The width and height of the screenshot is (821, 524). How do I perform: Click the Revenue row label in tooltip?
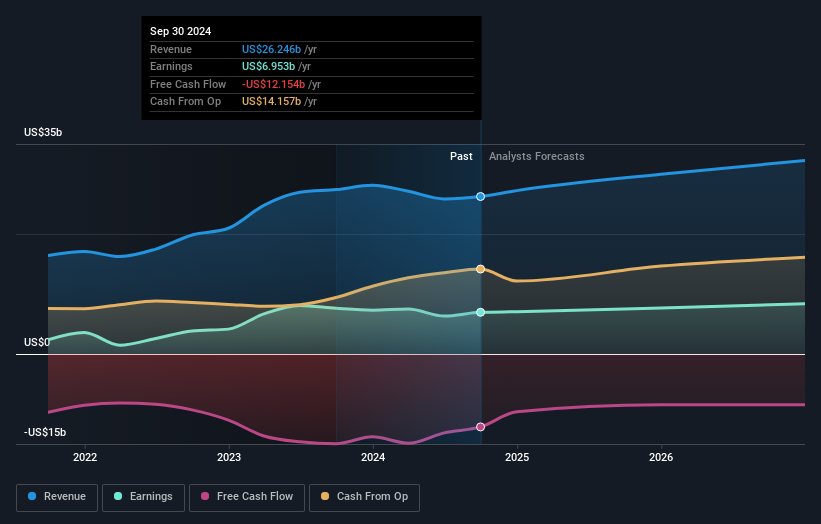[171, 49]
